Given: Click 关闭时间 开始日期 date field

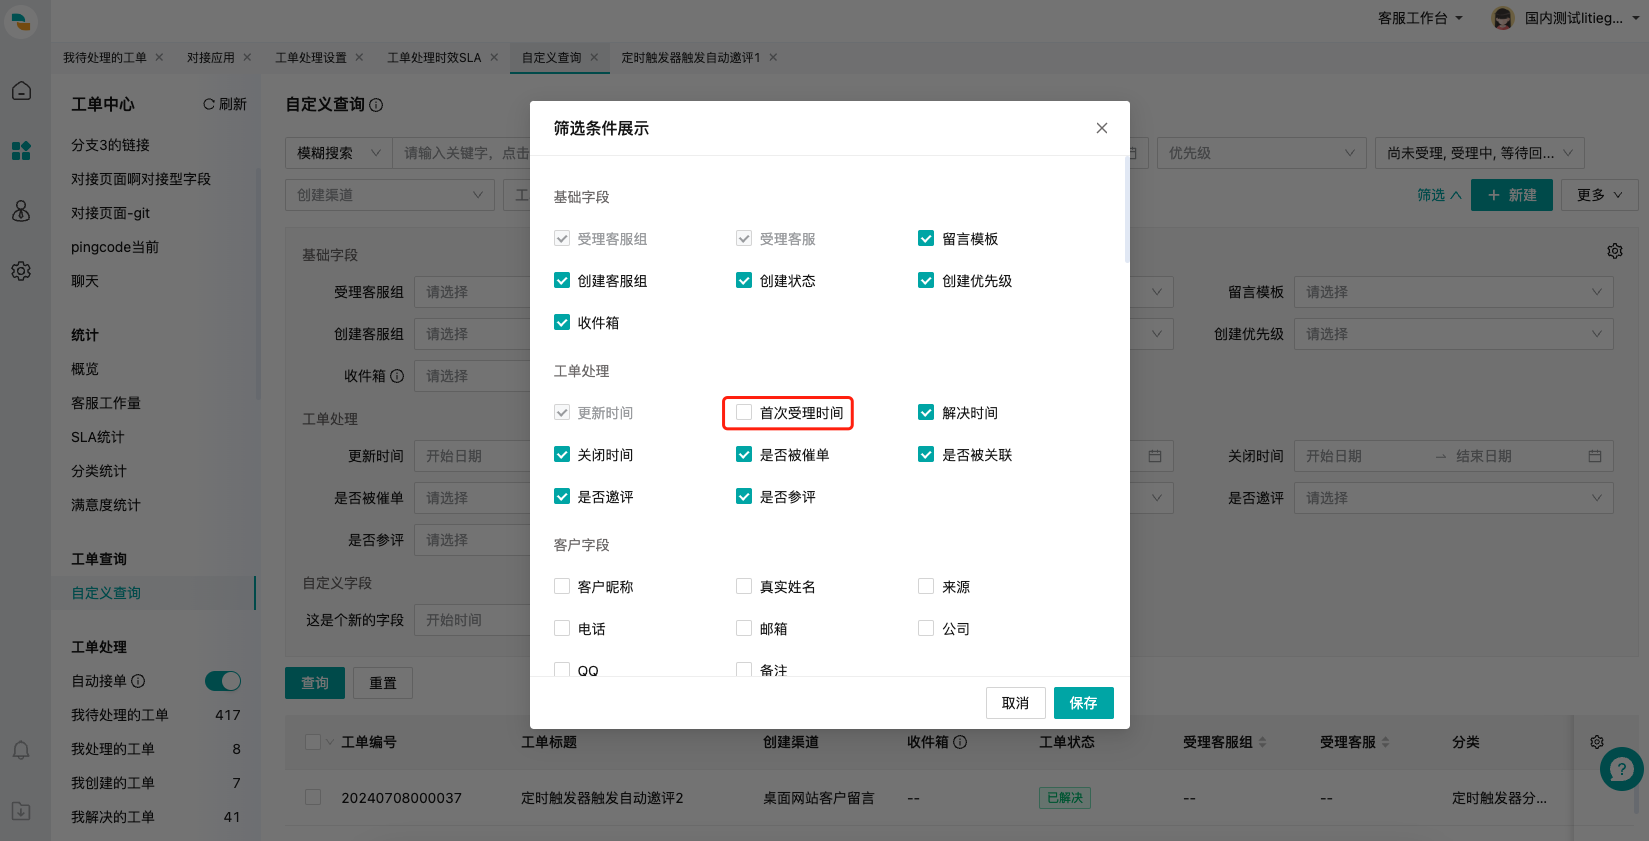Looking at the screenshot, I should tap(1365, 456).
